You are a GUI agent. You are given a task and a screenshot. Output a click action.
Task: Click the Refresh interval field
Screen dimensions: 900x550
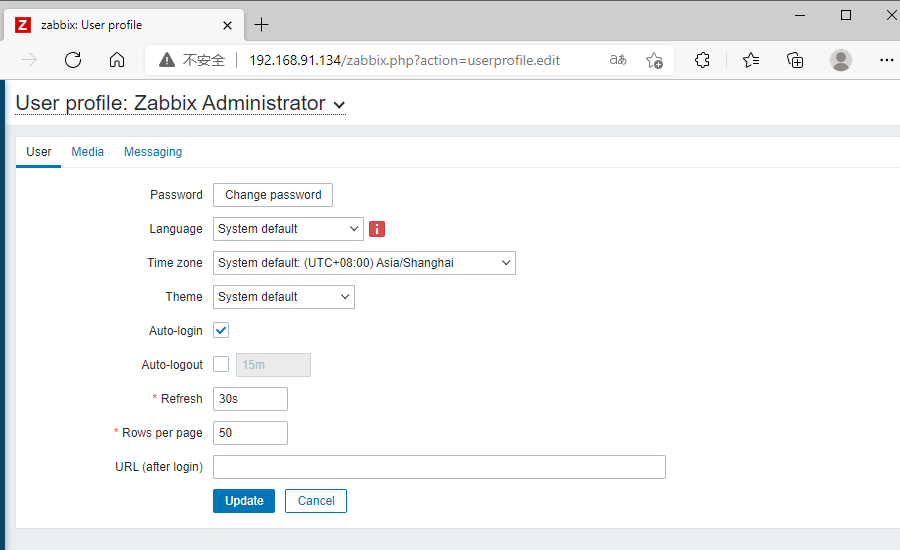[250, 399]
